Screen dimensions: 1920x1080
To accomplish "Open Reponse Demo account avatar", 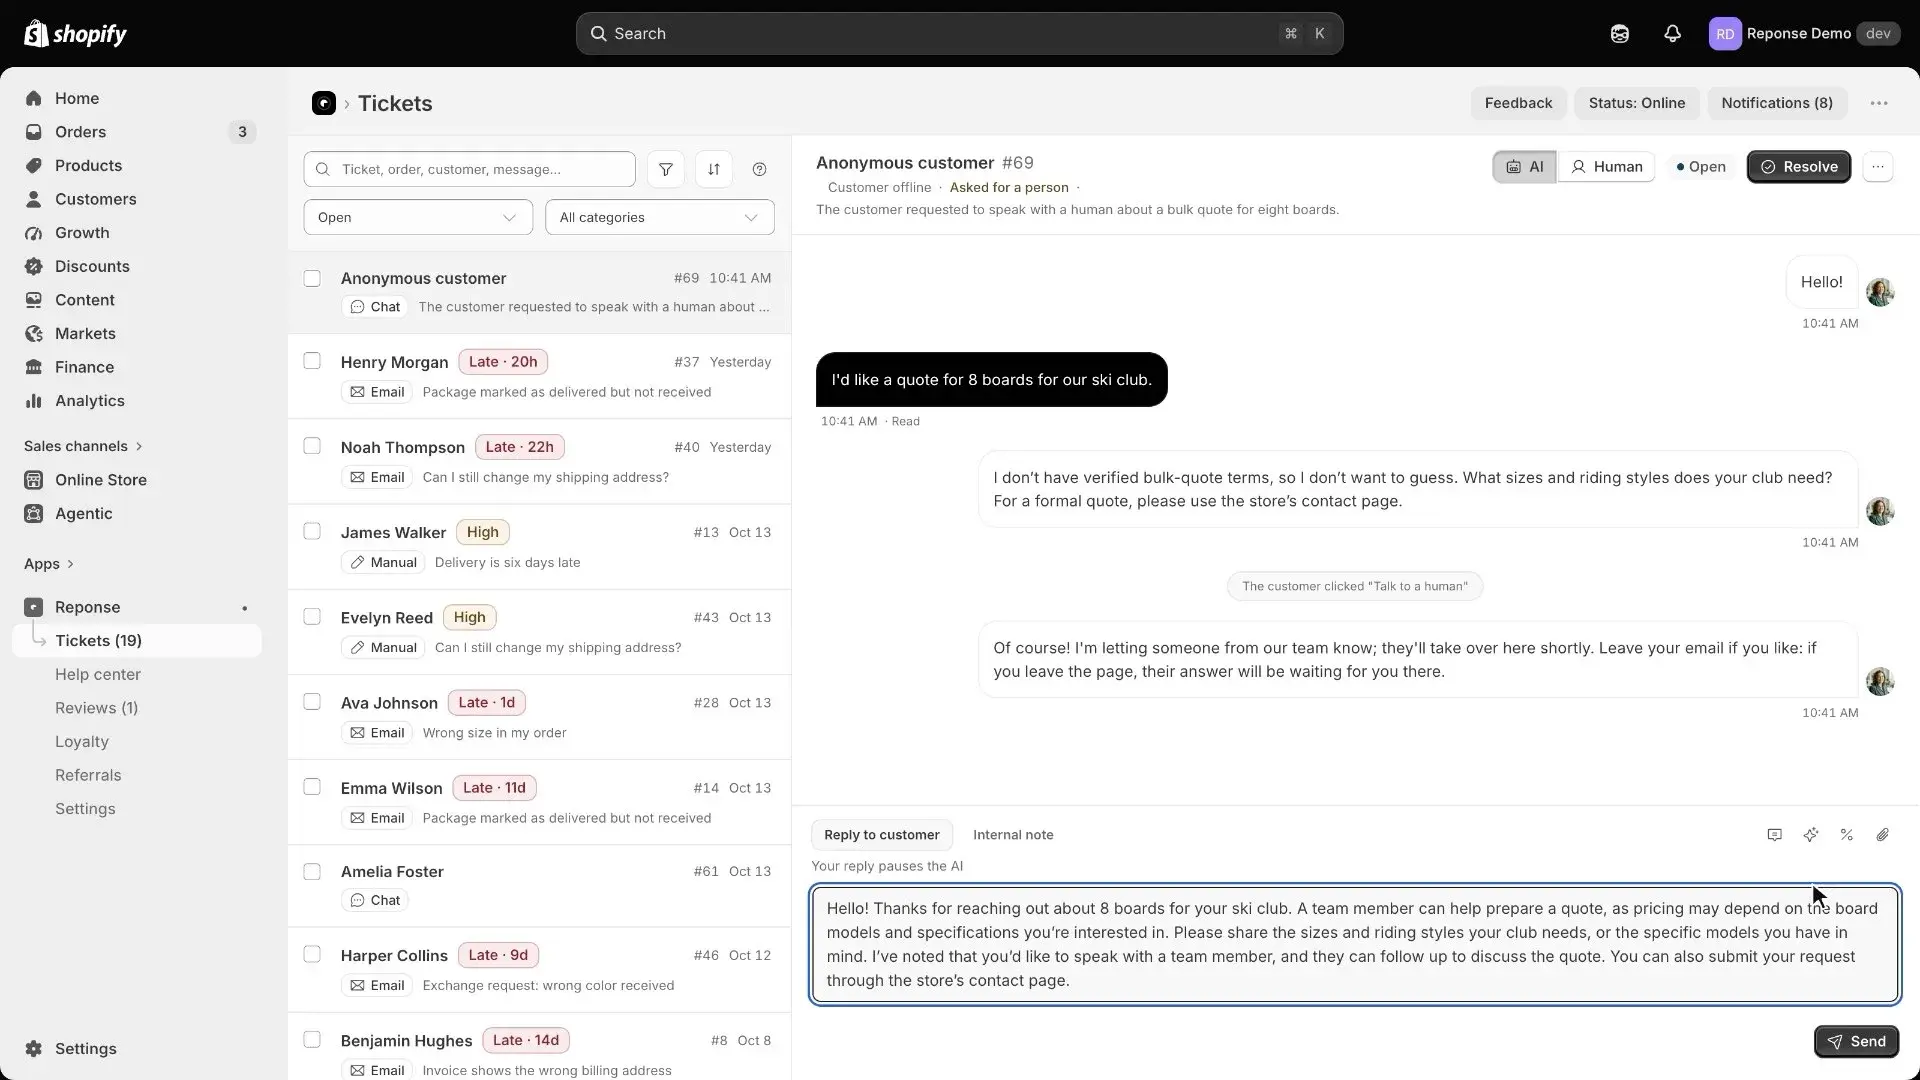I will [x=1725, y=34].
